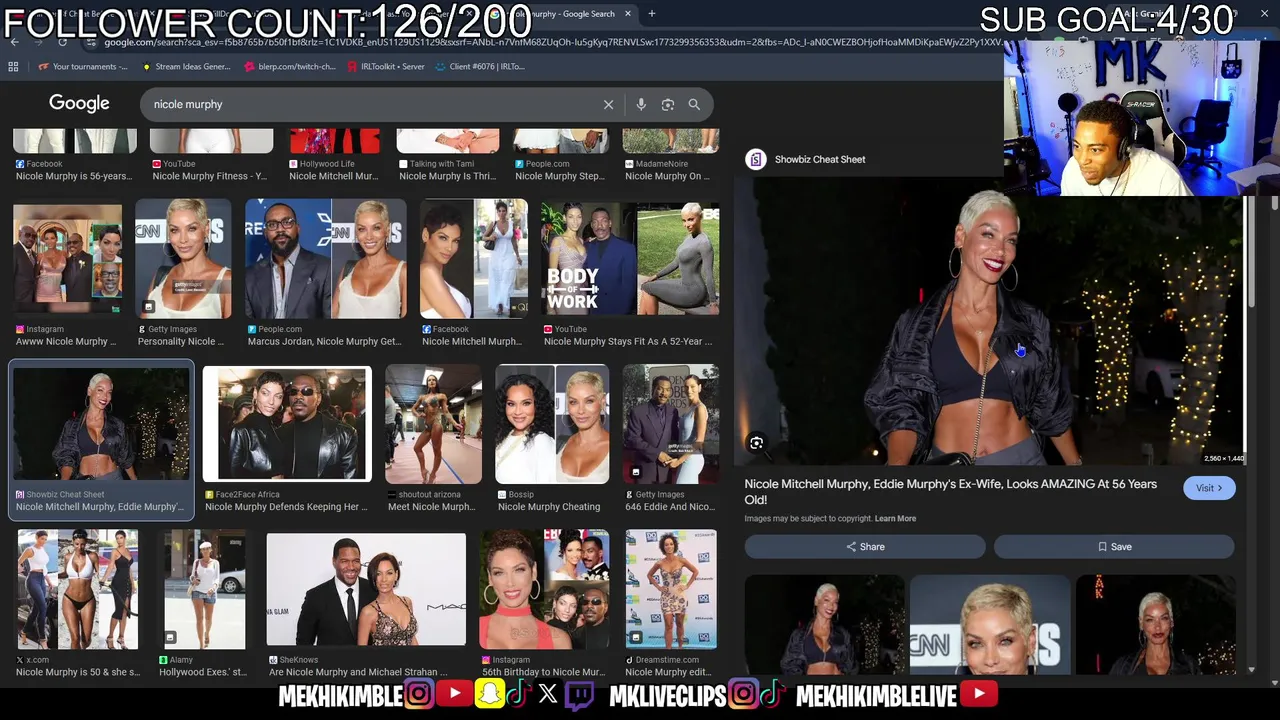Open 'IRLToolkit • Server' bookmark
The width and height of the screenshot is (1280, 720).
[386, 67]
